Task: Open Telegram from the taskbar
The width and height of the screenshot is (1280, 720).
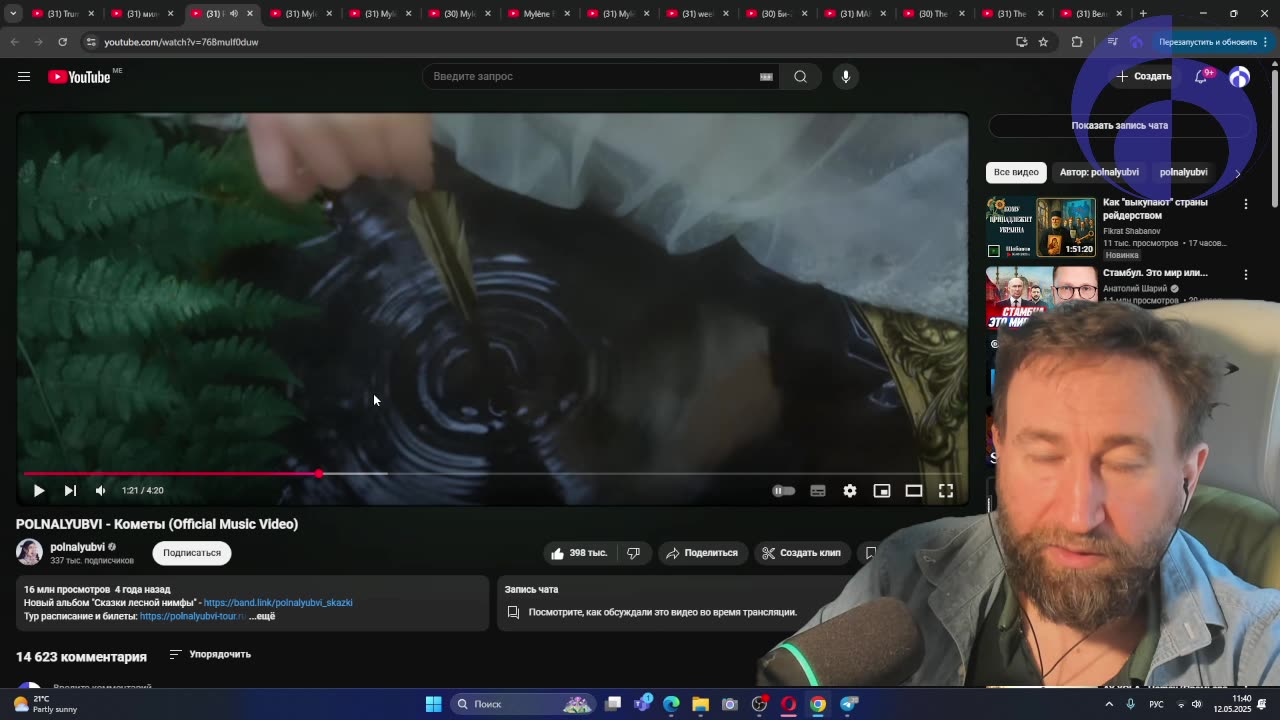Action: click(x=848, y=704)
